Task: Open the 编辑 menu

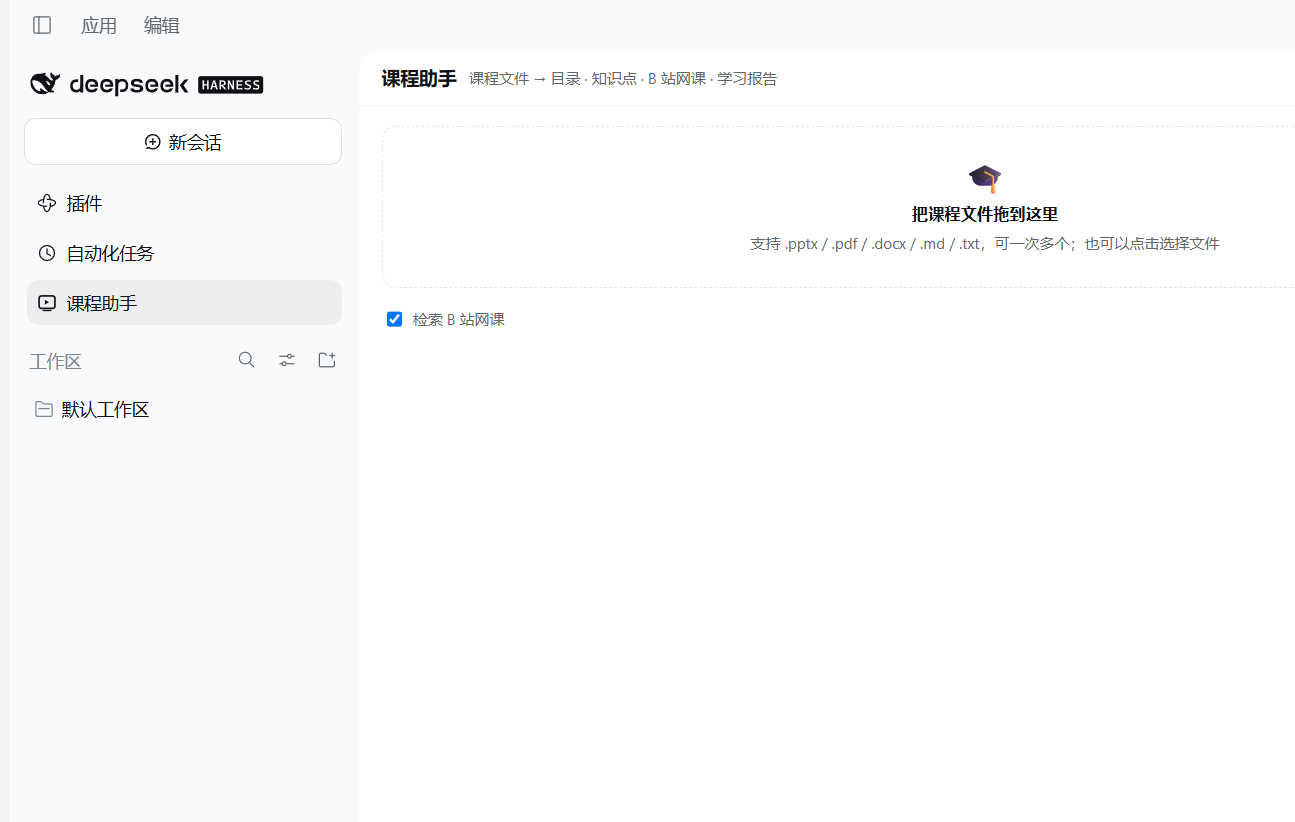Action: tap(162, 26)
